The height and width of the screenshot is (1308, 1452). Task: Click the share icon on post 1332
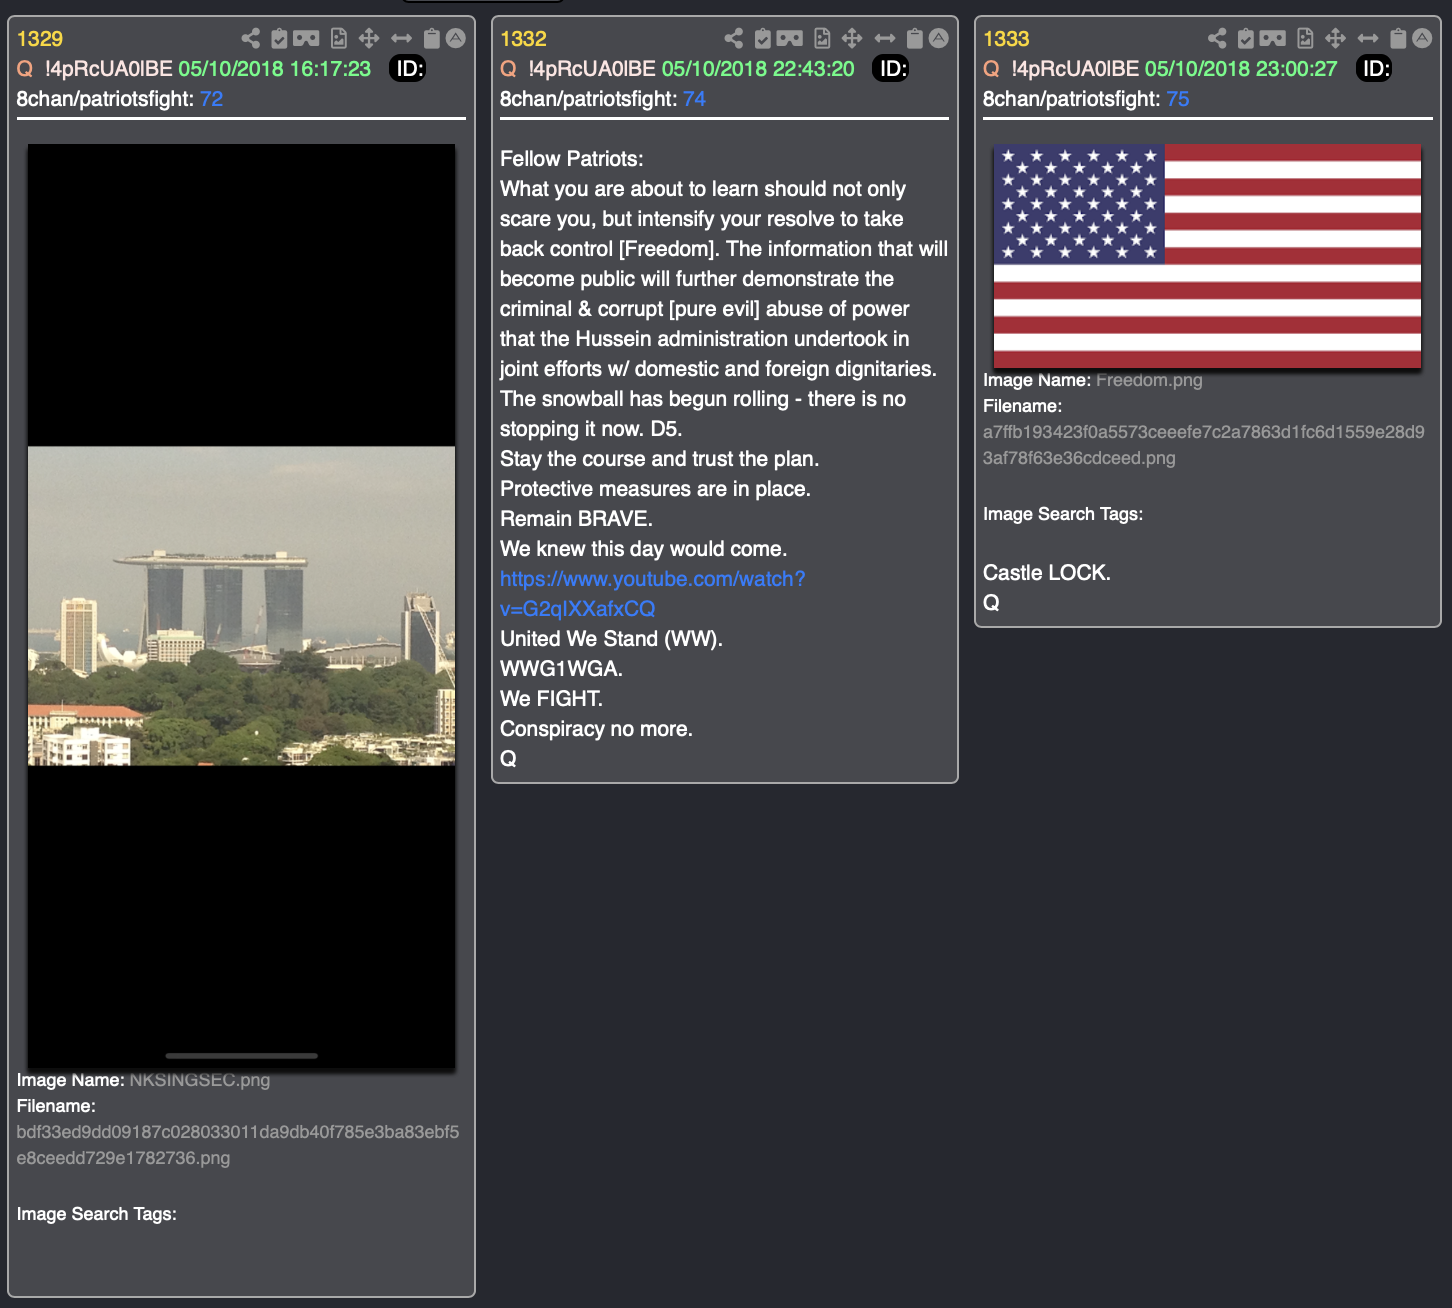click(x=733, y=38)
